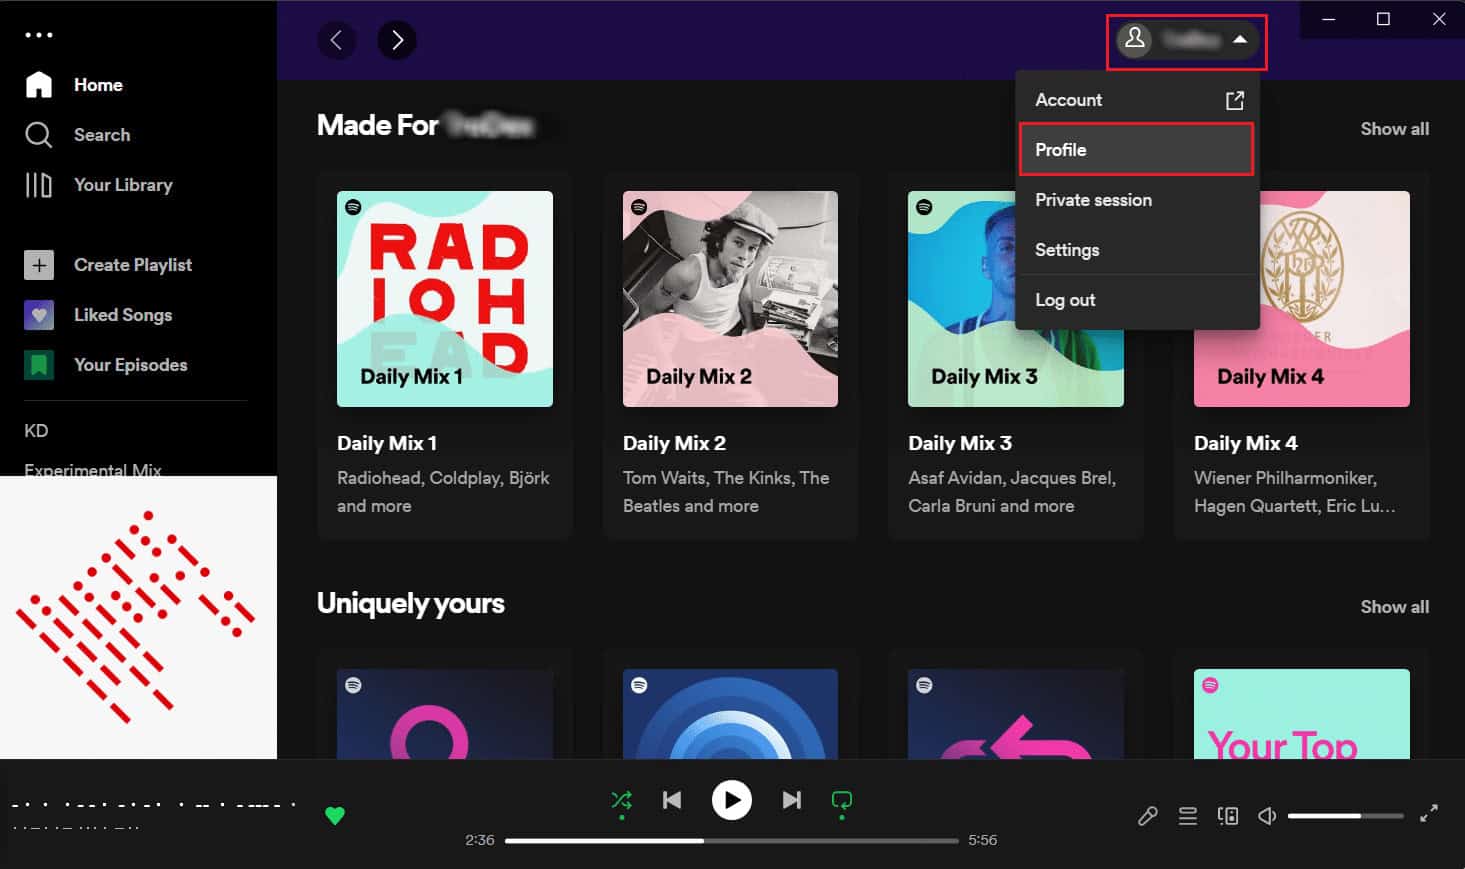Mute the volume speaker icon
The height and width of the screenshot is (869, 1465).
(x=1267, y=816)
